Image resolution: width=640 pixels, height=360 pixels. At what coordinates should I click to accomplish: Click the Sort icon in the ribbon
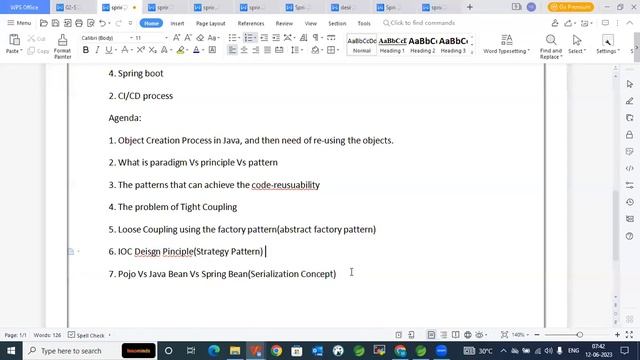[x=303, y=38]
